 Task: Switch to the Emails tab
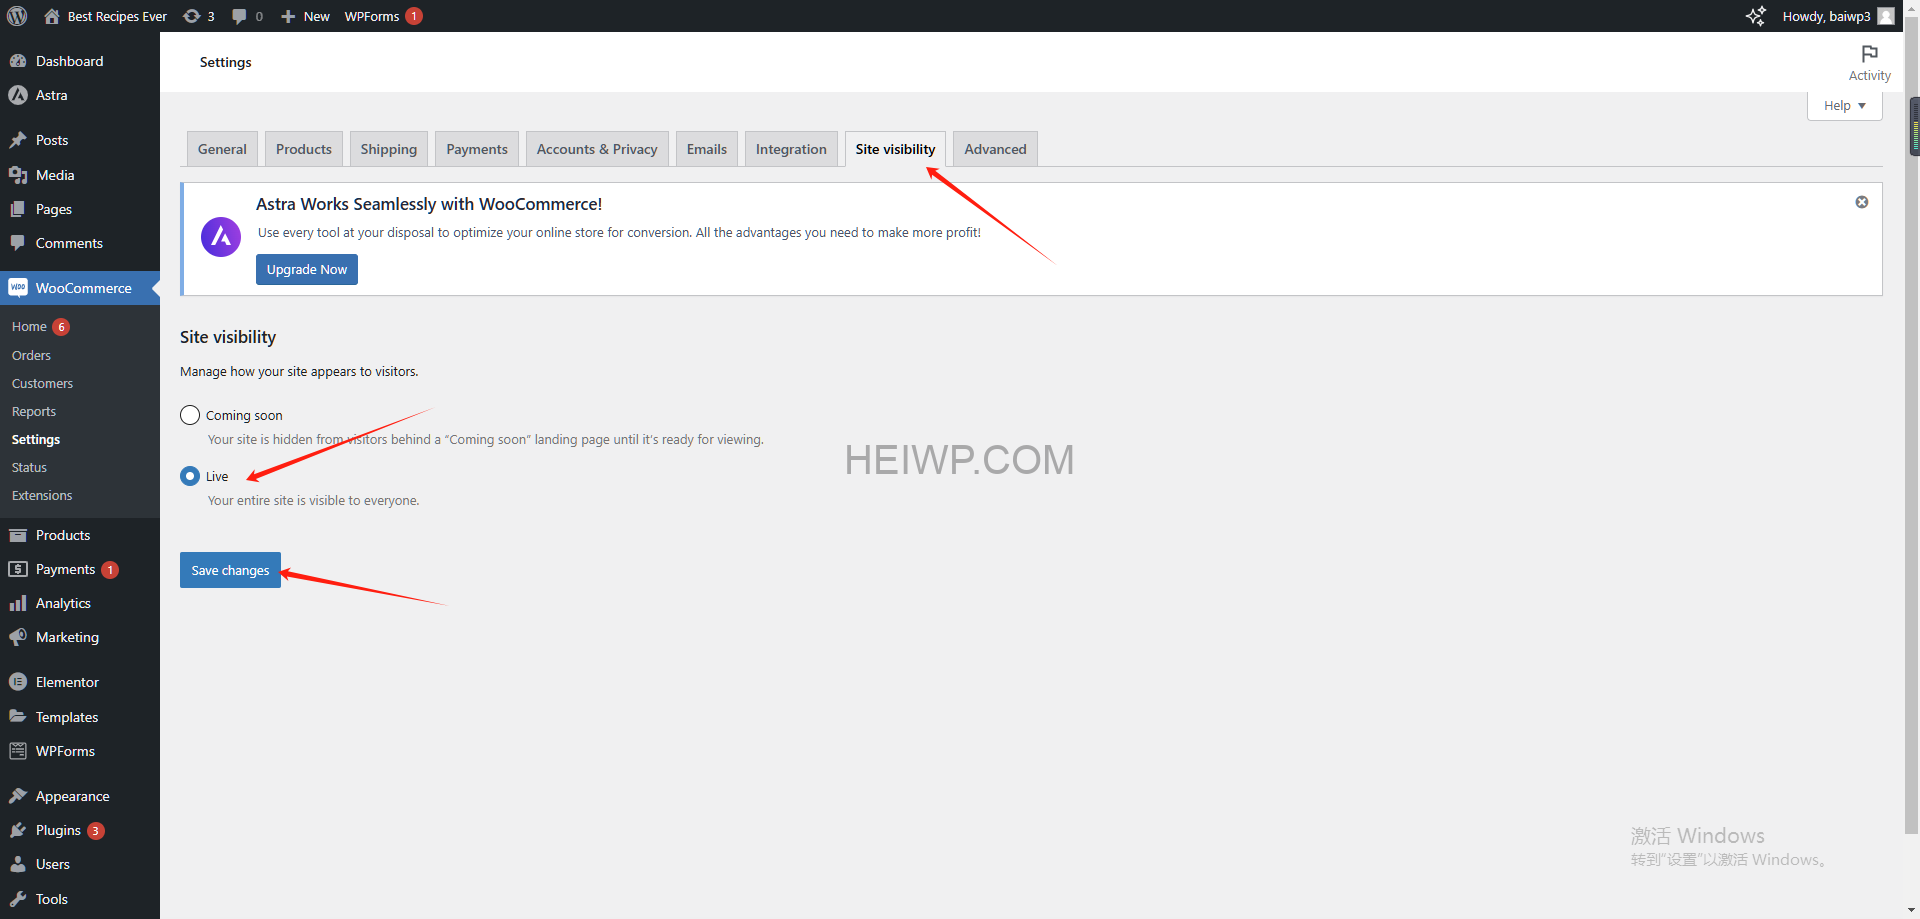(x=707, y=149)
